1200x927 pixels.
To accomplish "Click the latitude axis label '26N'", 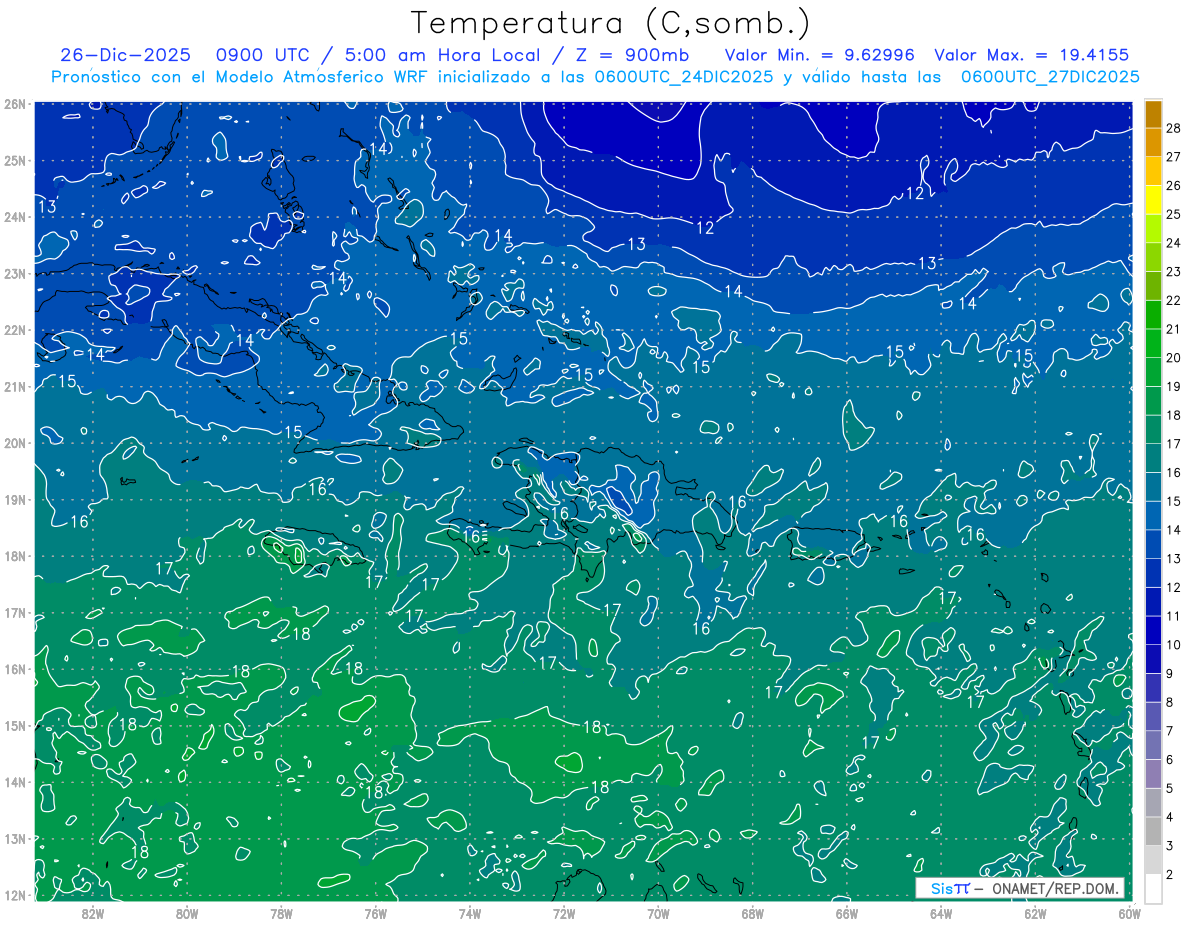I will point(14,104).
